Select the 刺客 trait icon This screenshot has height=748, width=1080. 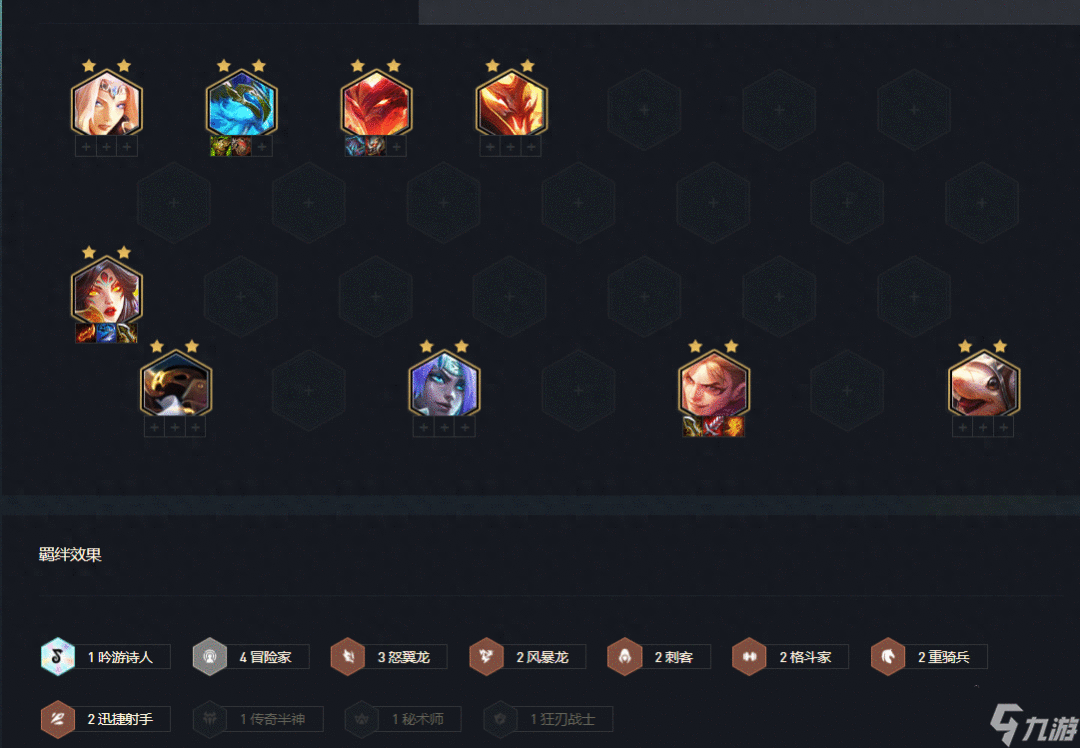pyautogui.click(x=625, y=656)
